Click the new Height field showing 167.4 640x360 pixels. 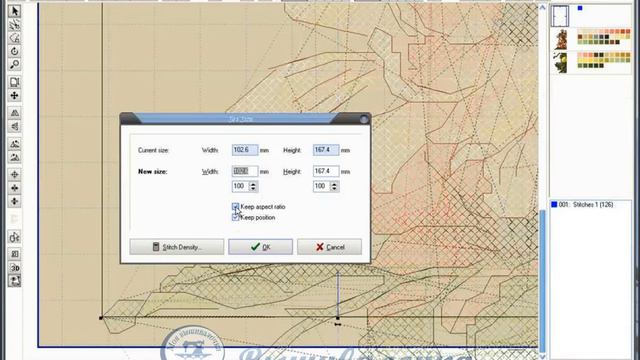click(326, 171)
